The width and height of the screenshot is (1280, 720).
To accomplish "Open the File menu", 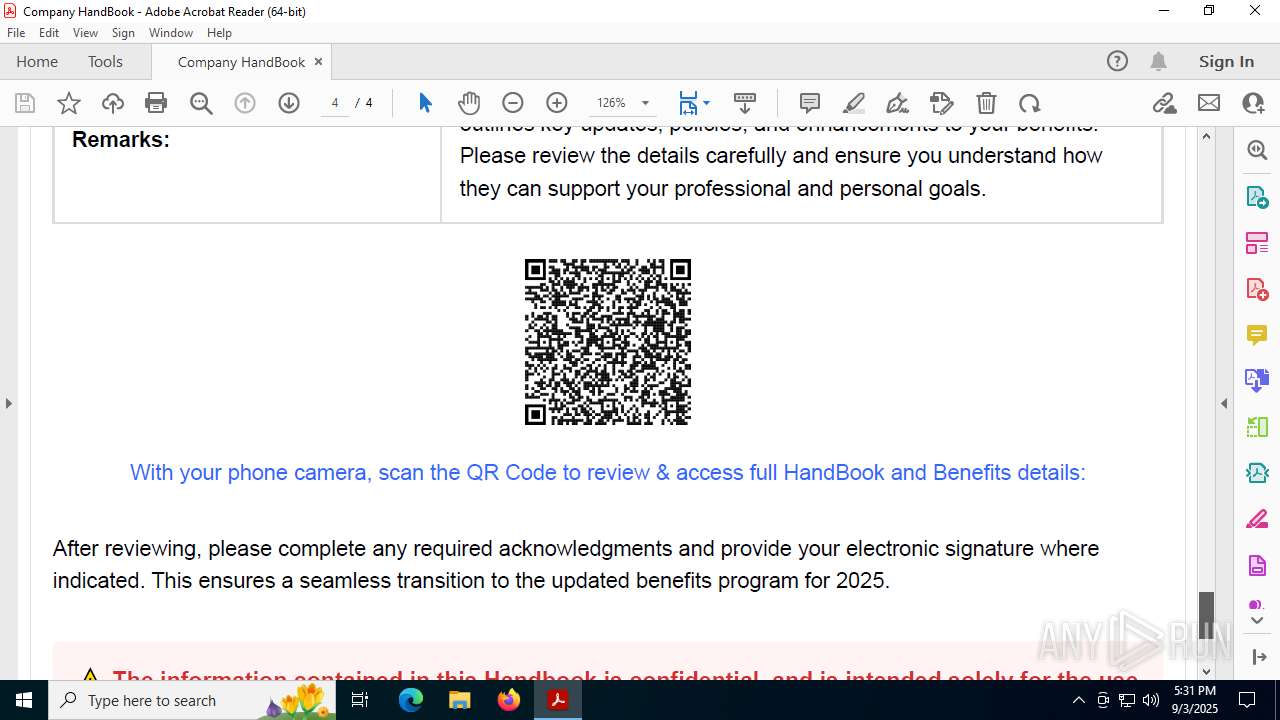I will [16, 33].
